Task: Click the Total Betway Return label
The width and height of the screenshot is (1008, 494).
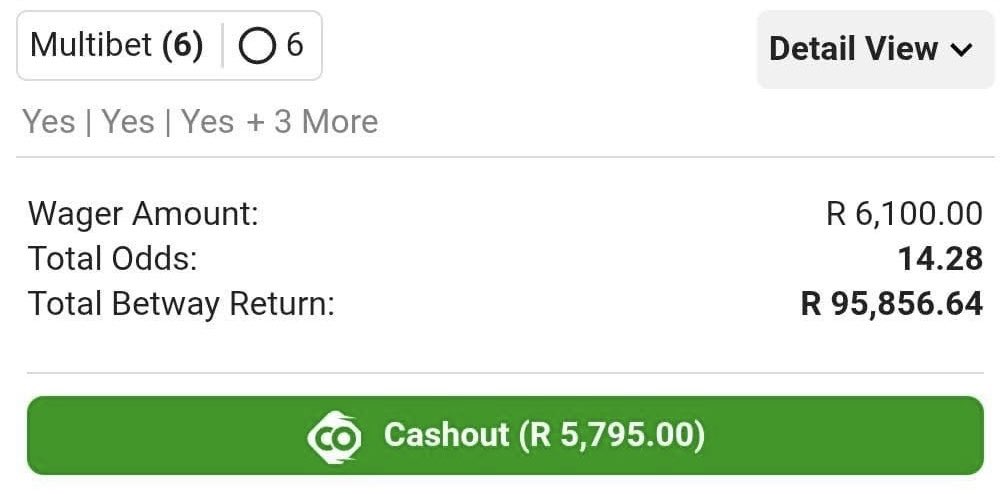Action: (181, 304)
